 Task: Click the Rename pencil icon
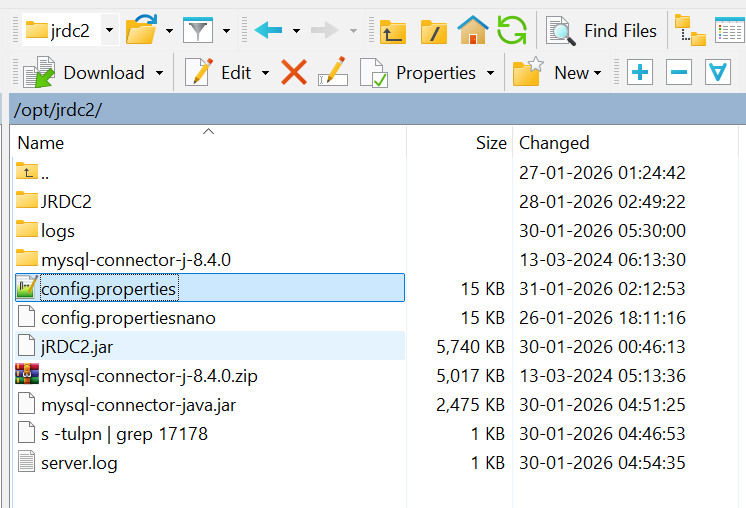[x=333, y=72]
